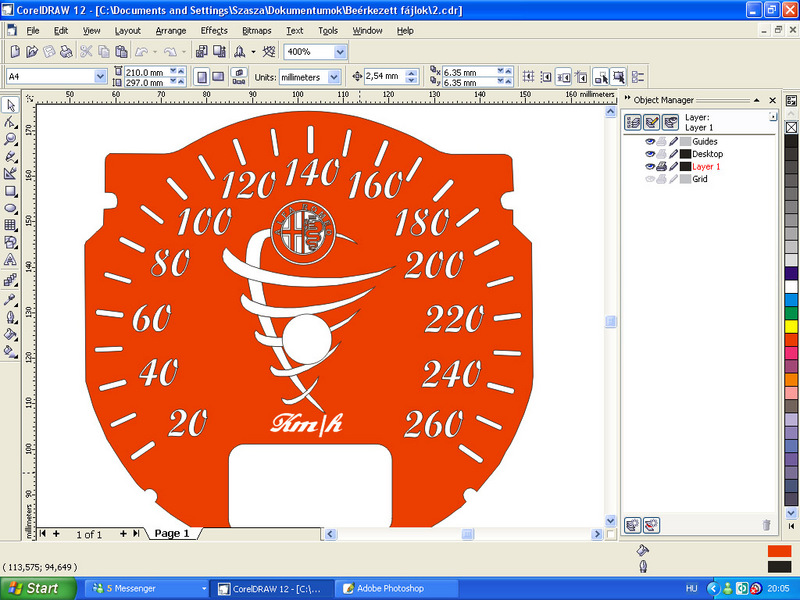800x600 pixels.
Task: Open the A4 paper size dropdown
Action: tap(100, 77)
